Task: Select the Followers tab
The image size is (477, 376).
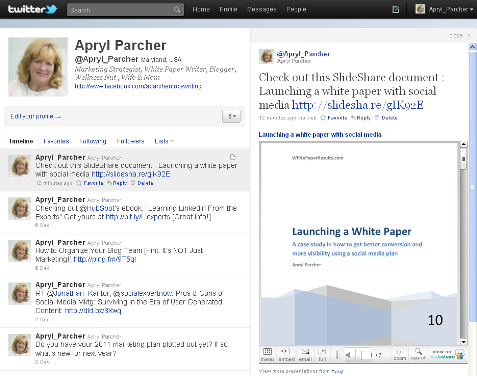Action: tap(130, 141)
